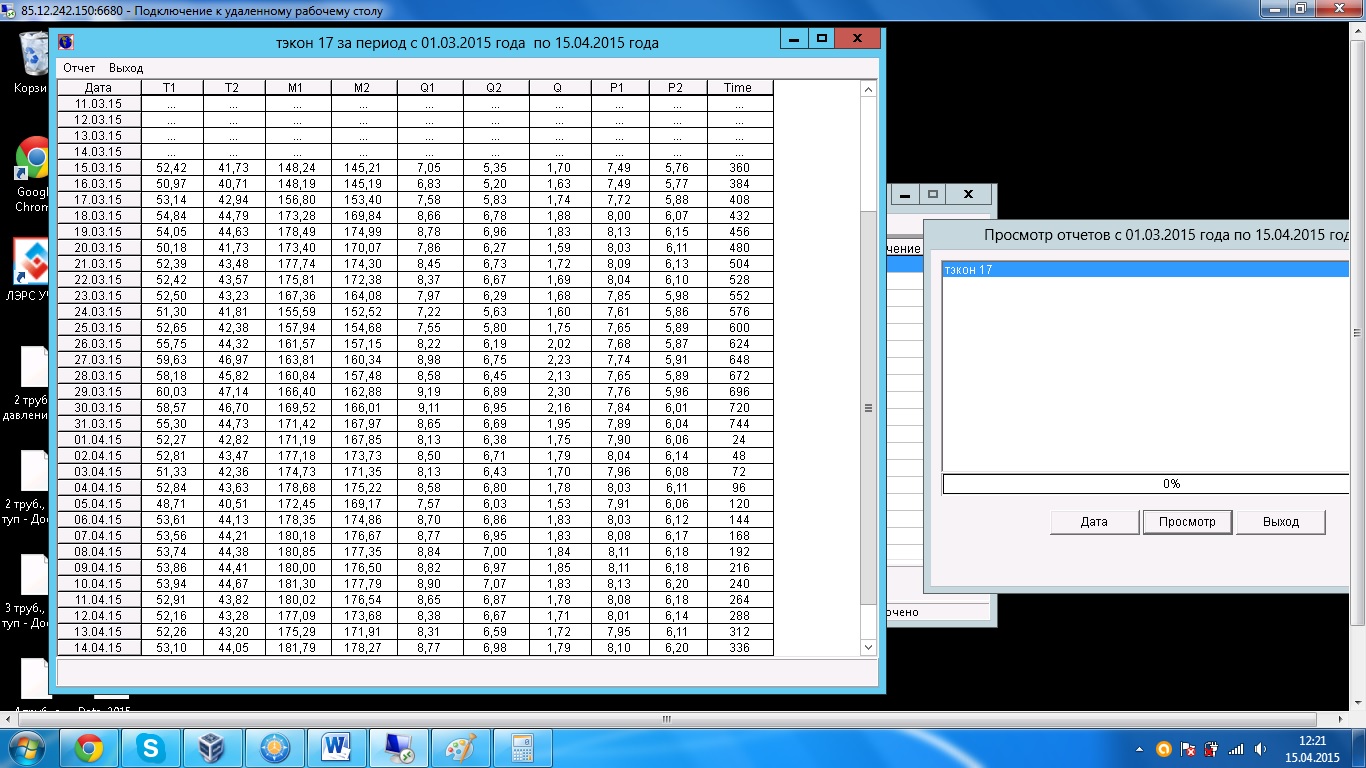This screenshot has height=768, width=1366.
Task: Click the Просмотр button
Action: click(1187, 522)
